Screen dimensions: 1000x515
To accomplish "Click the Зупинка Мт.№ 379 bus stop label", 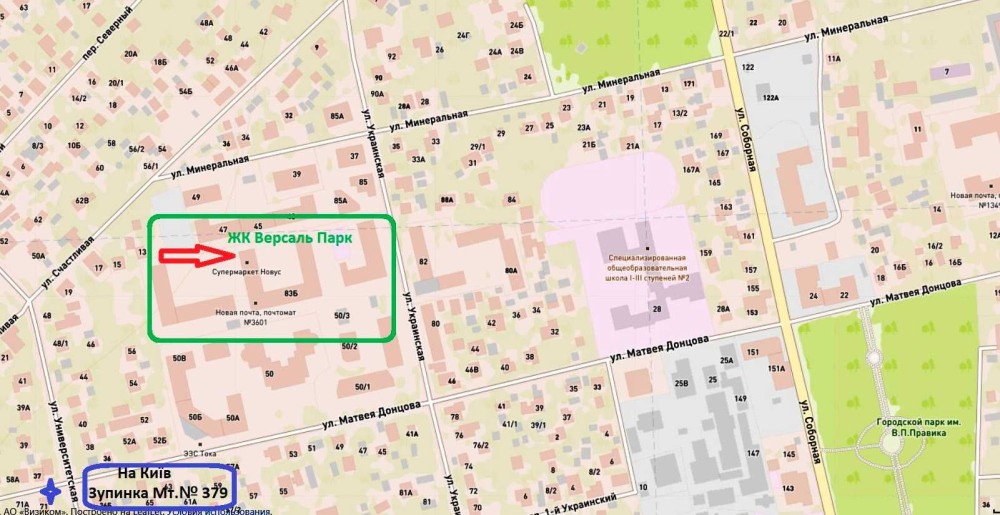I will (x=158, y=493).
